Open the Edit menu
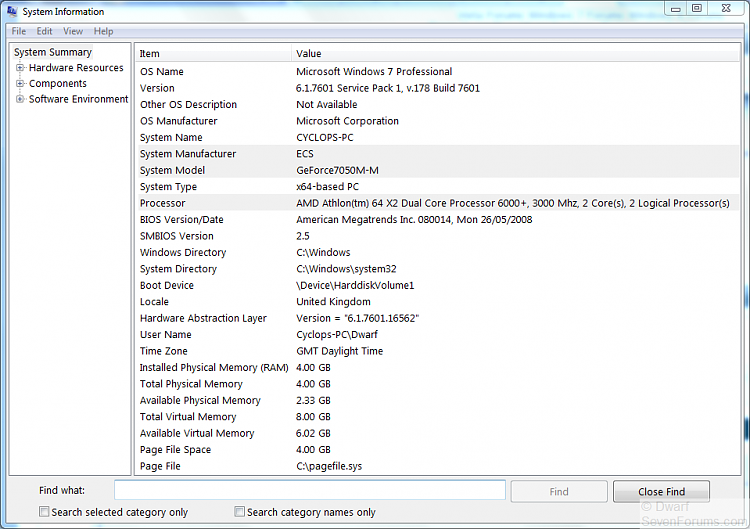The width and height of the screenshot is (750, 529). (44, 32)
